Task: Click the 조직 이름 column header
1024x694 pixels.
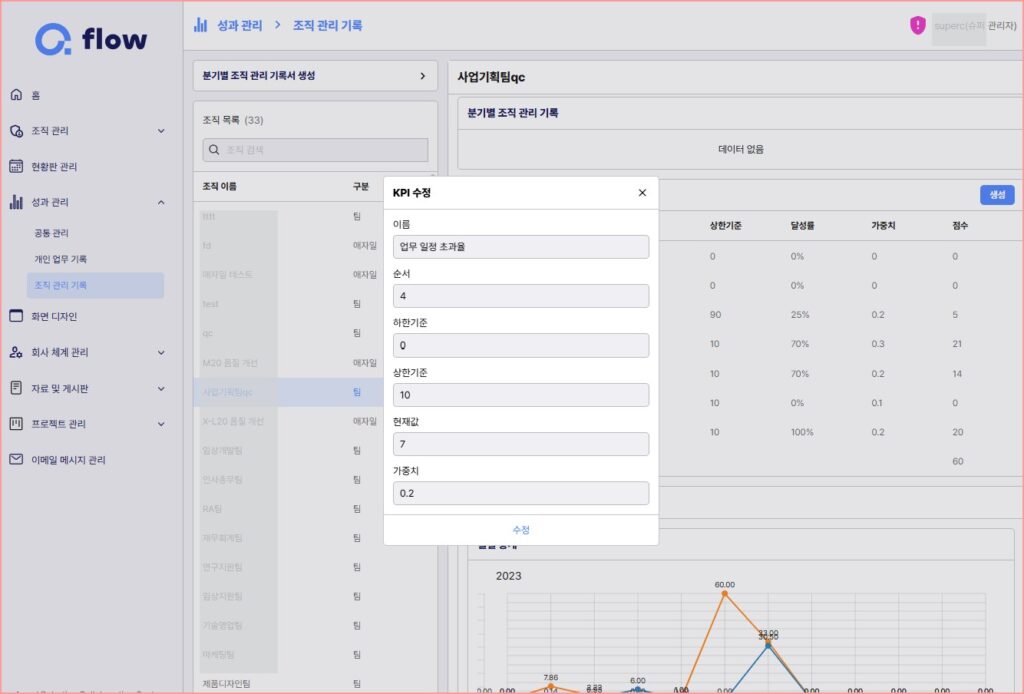Action: [x=219, y=187]
